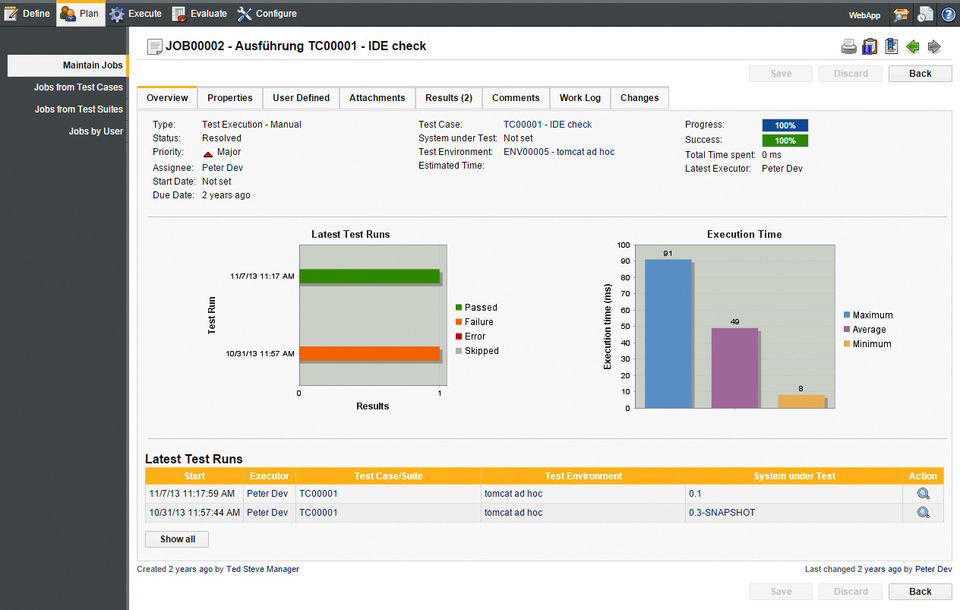The height and width of the screenshot is (610, 960).
Task: Open 0.3-SNAPSHOT system under test link
Action: tap(722, 513)
